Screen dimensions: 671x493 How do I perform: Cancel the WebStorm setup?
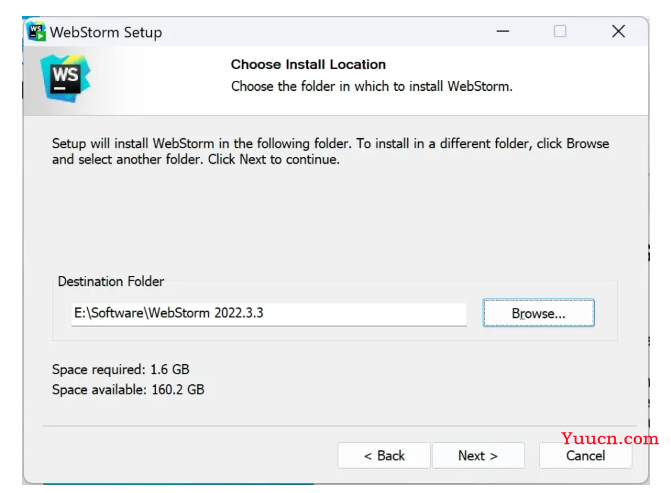tap(585, 455)
